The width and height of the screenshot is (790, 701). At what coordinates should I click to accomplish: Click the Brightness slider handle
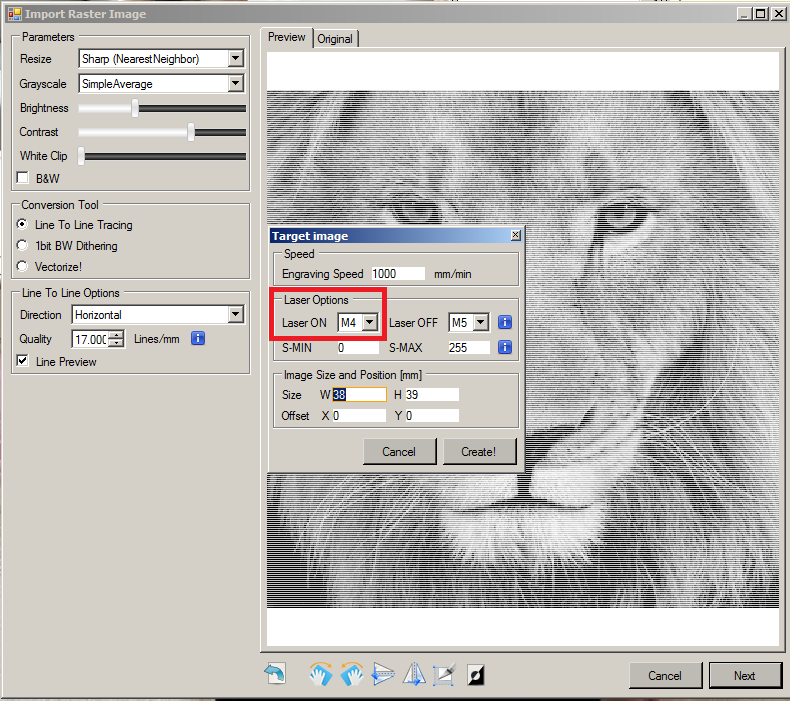(x=135, y=108)
